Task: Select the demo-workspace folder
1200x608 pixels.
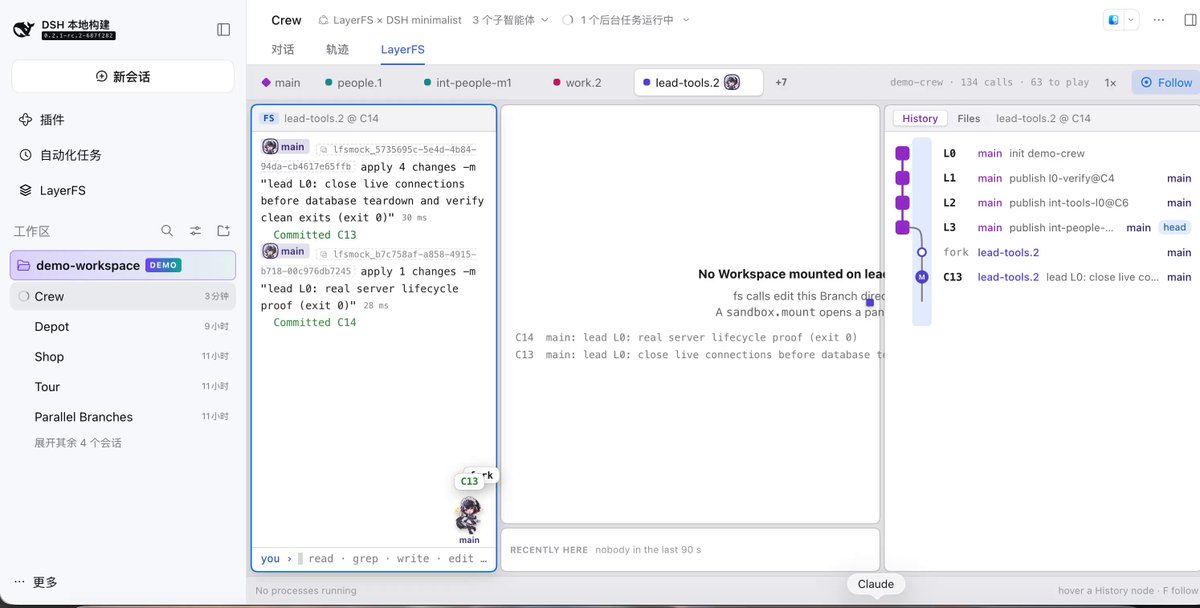Action: tap(123, 265)
